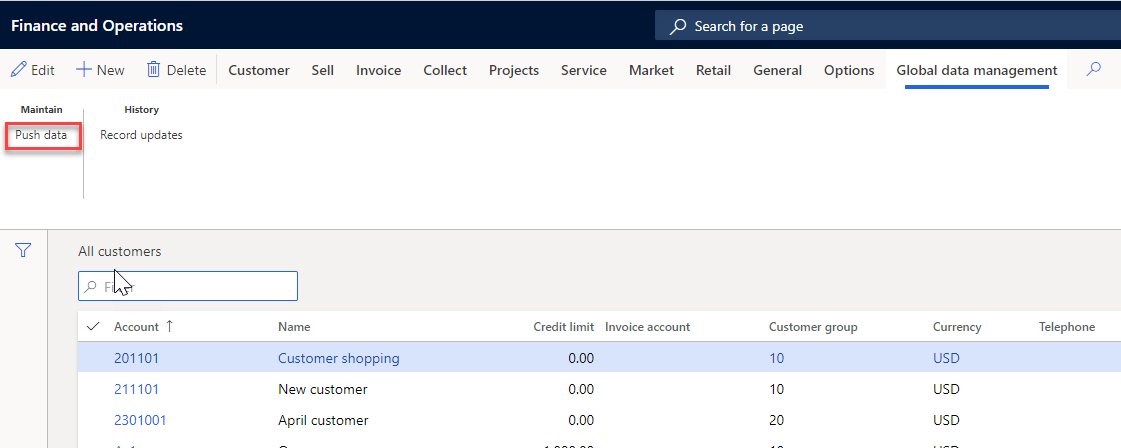Click Record updates under History
The width and height of the screenshot is (1121, 448).
point(141,135)
